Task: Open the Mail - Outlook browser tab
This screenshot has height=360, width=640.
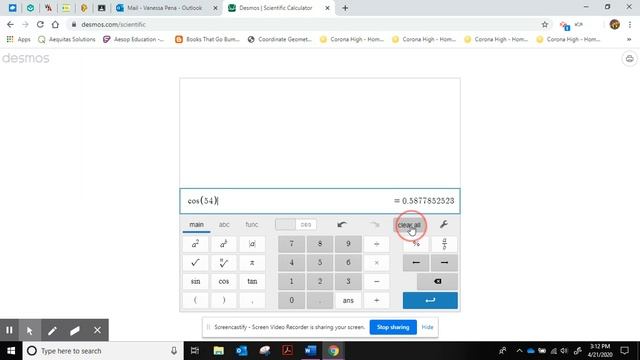Action: (x=164, y=8)
